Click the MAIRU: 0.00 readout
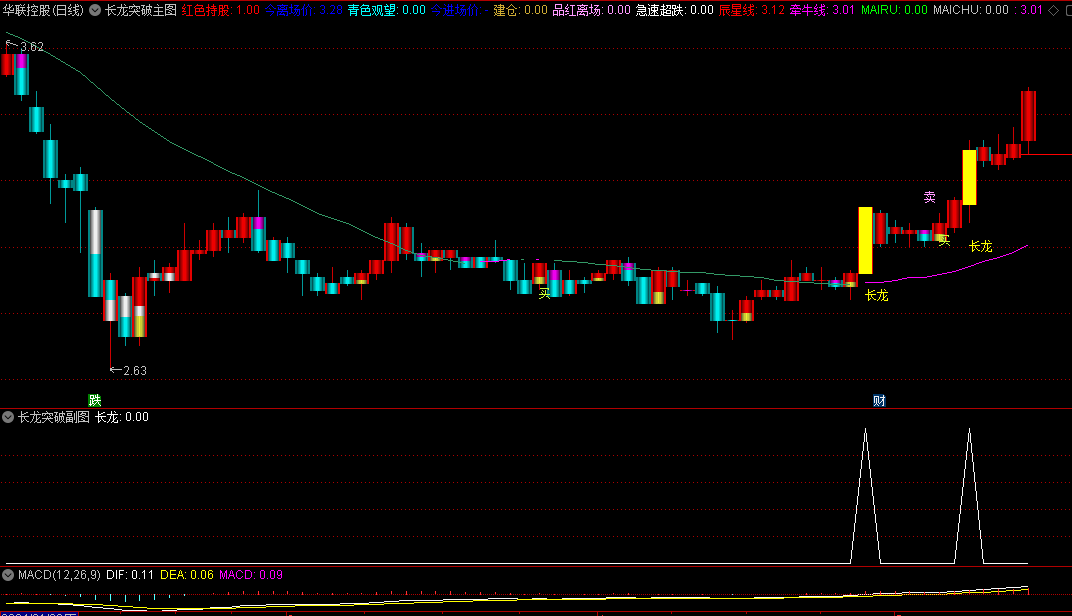Image resolution: width=1072 pixels, height=616 pixels. pyautogui.click(x=894, y=10)
